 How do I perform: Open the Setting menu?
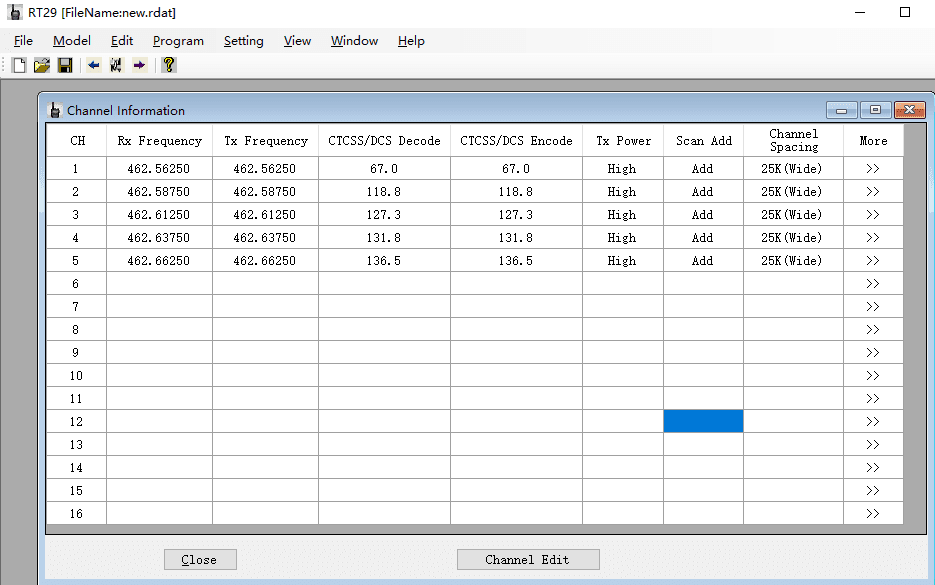(243, 41)
